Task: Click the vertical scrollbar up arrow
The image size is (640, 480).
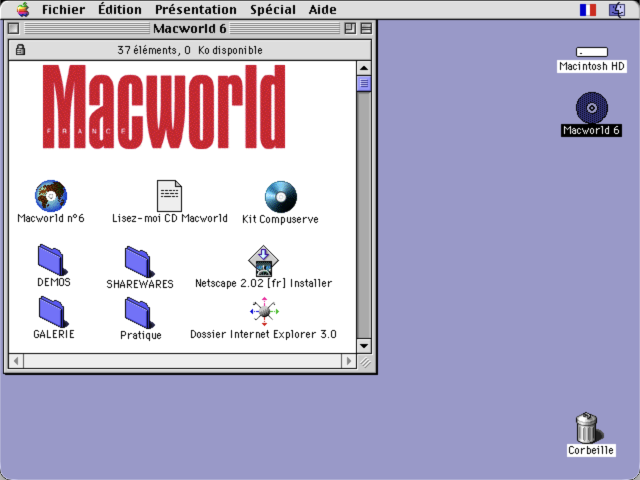Action: (364, 68)
